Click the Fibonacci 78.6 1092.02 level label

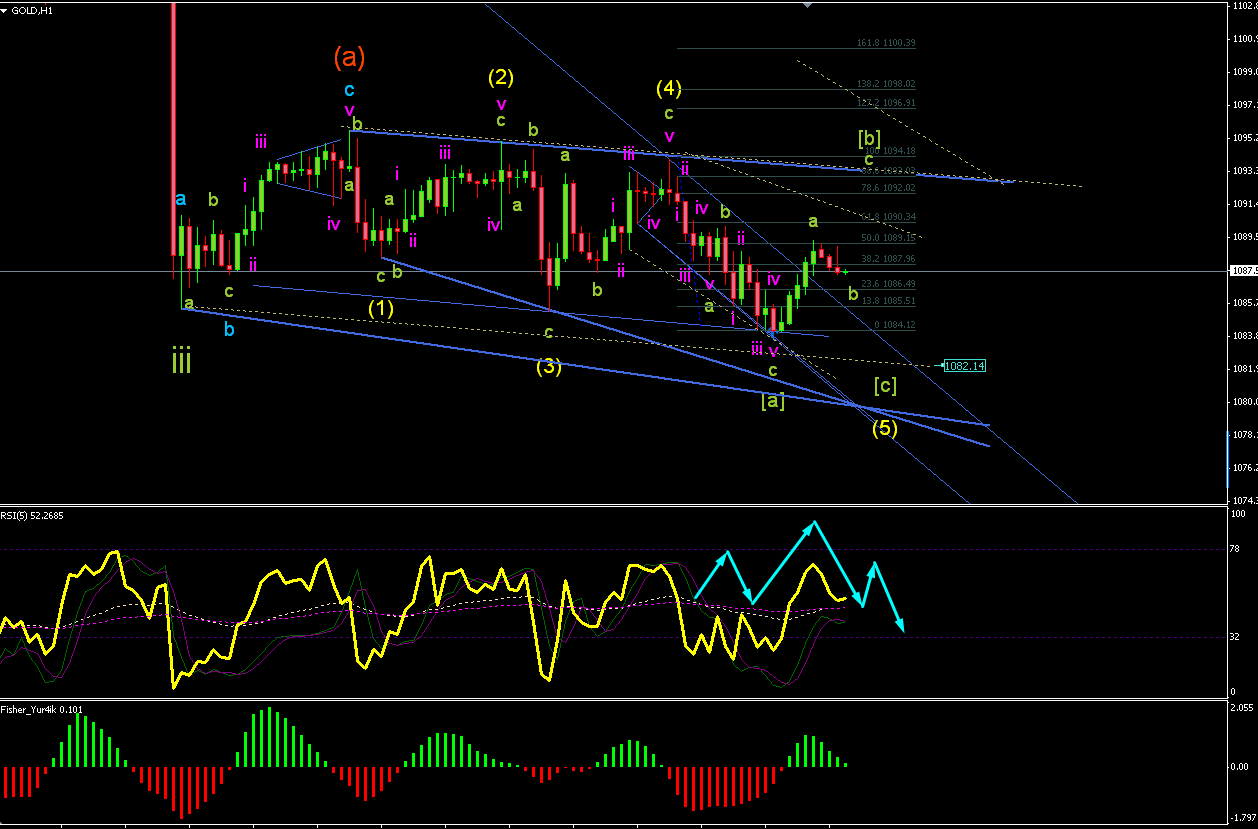click(888, 188)
